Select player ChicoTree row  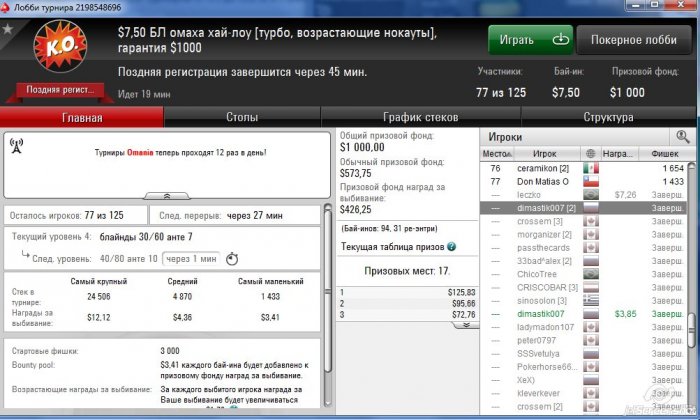(x=583, y=274)
